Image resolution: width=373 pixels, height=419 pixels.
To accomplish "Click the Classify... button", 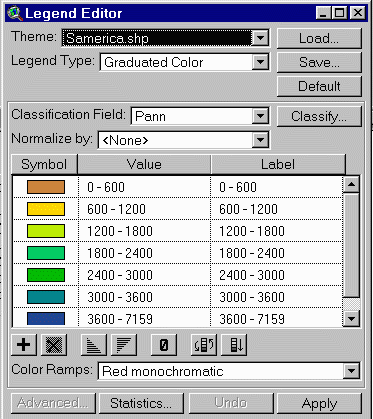I will click(319, 116).
